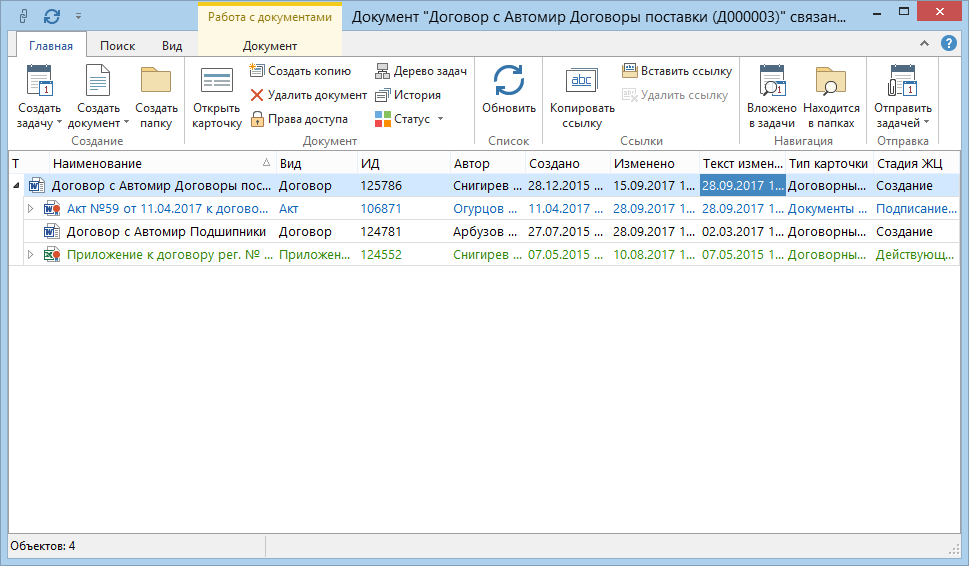The image size is (969, 566).
Task: Click Вставить ссылку in the ribbon
Action: coord(677,71)
